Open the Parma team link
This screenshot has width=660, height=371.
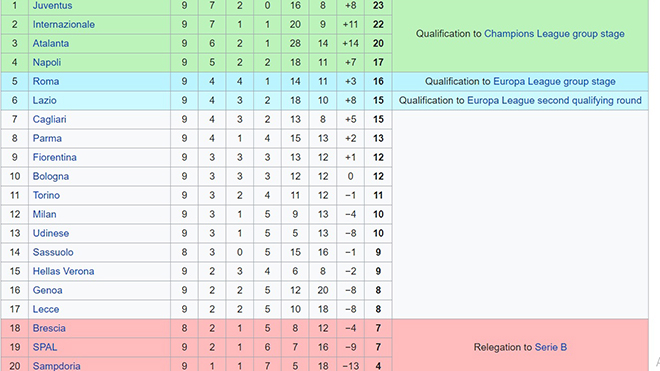point(47,138)
